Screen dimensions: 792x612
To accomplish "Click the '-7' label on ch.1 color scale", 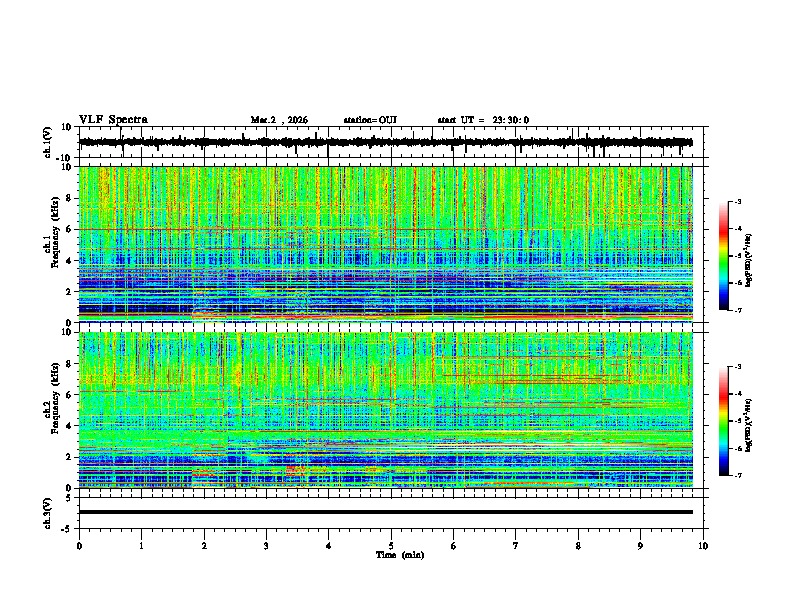I will [738, 310].
